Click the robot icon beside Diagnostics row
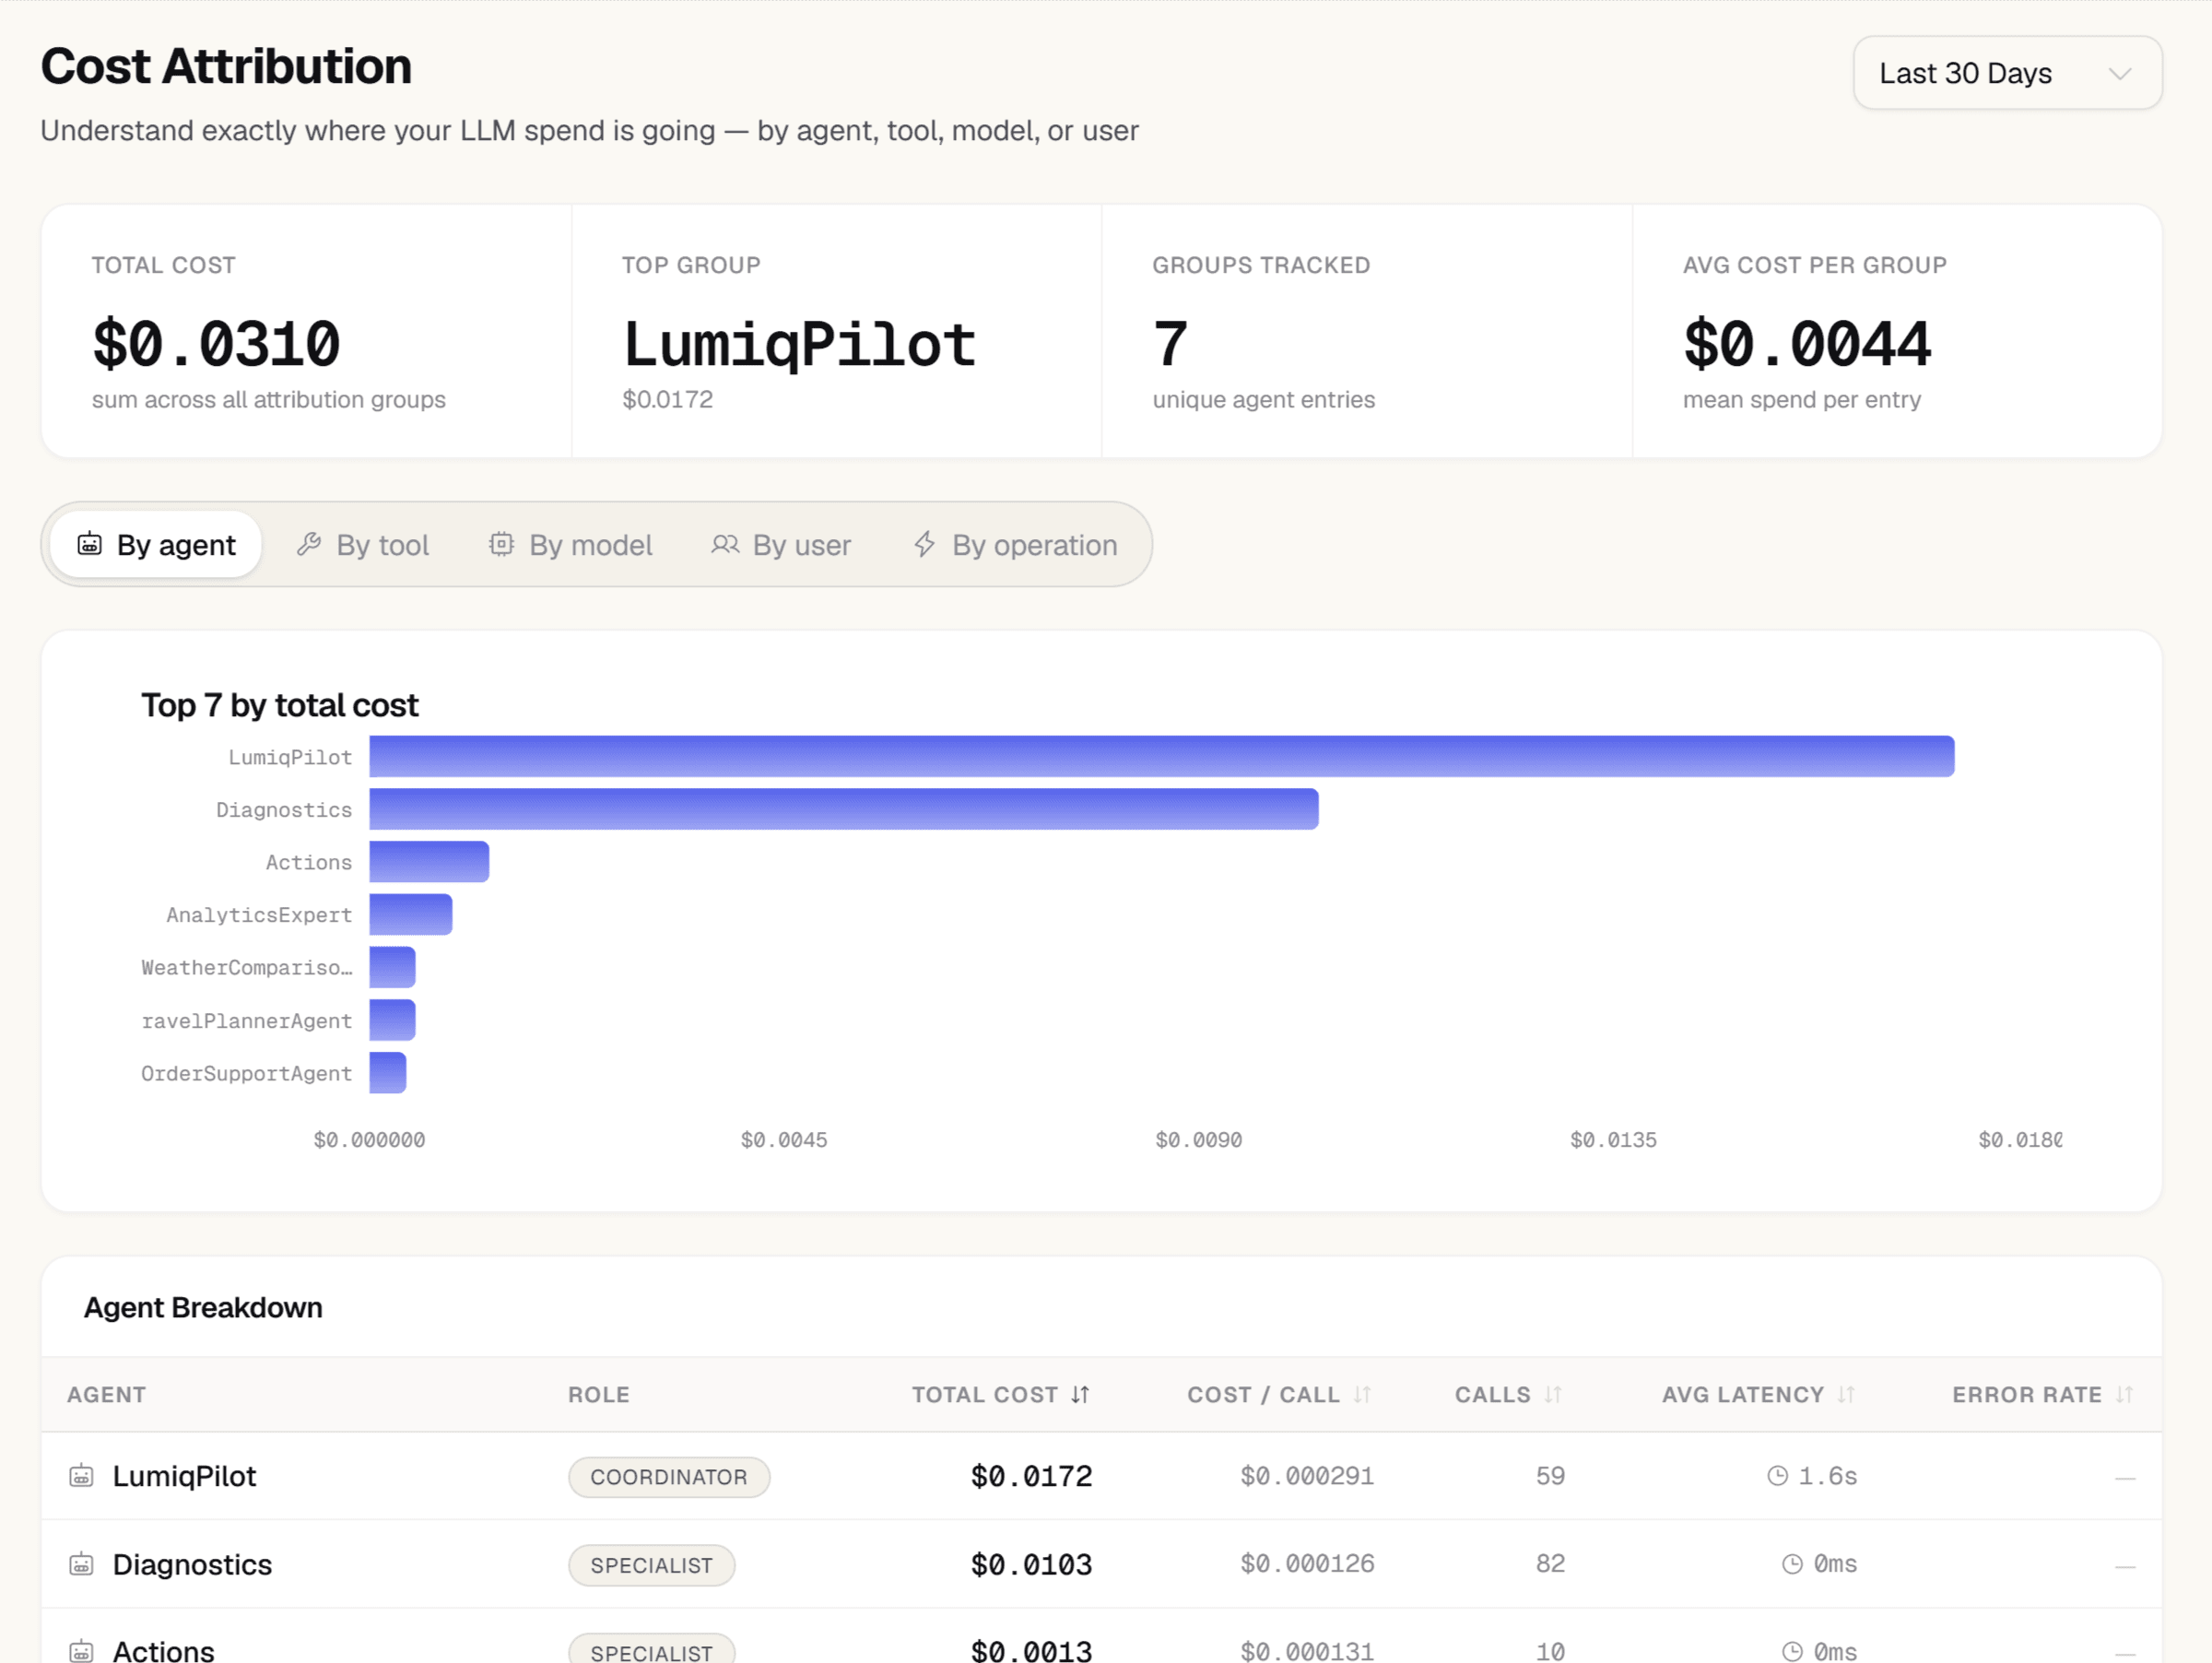This screenshot has width=2212, height=1663. click(81, 1564)
